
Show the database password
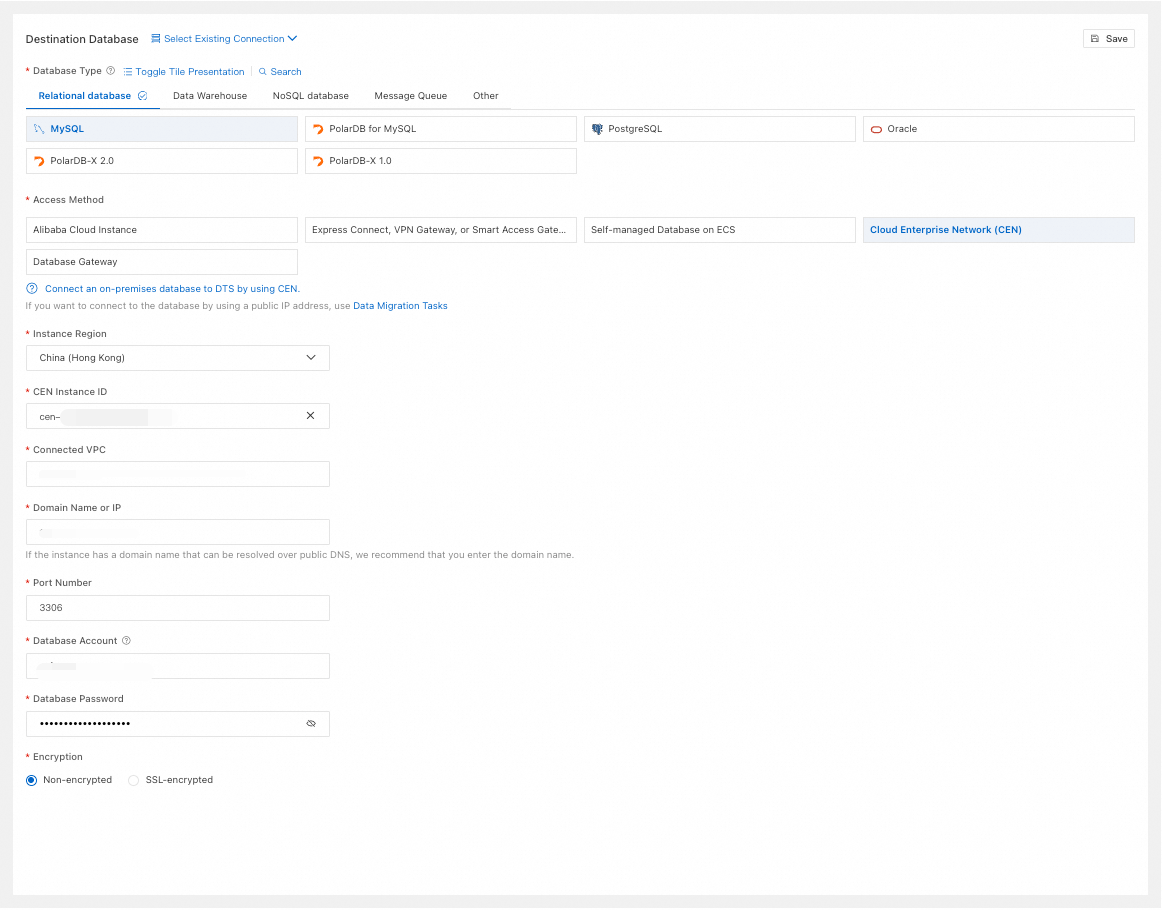point(311,724)
